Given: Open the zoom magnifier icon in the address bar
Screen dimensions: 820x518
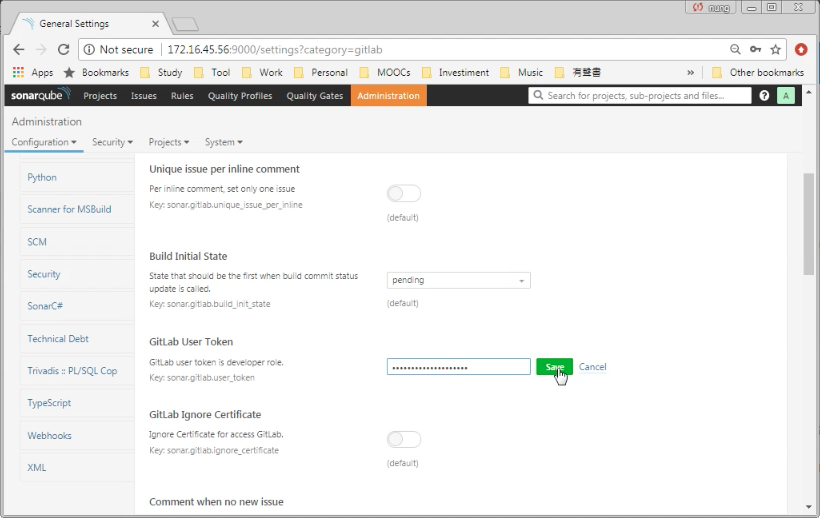Looking at the screenshot, I should pos(735,50).
